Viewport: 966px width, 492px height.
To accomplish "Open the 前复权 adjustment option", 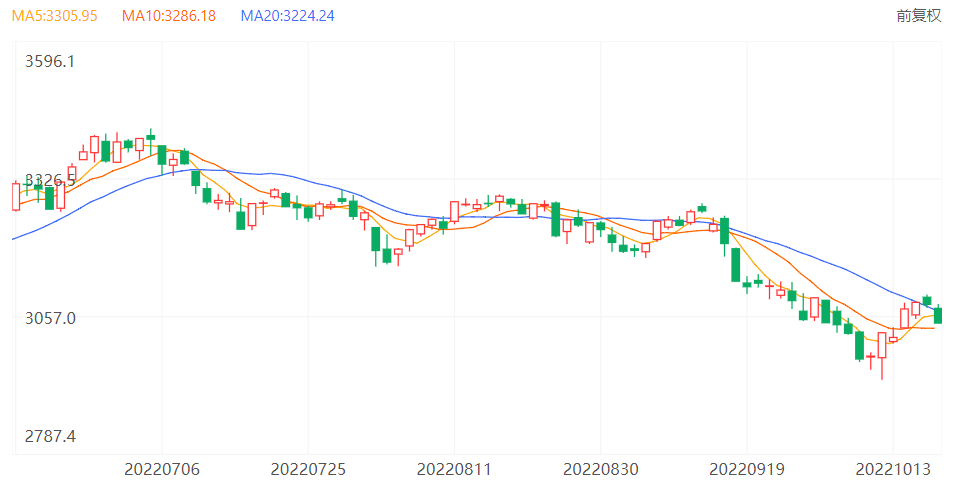I will (x=919, y=16).
